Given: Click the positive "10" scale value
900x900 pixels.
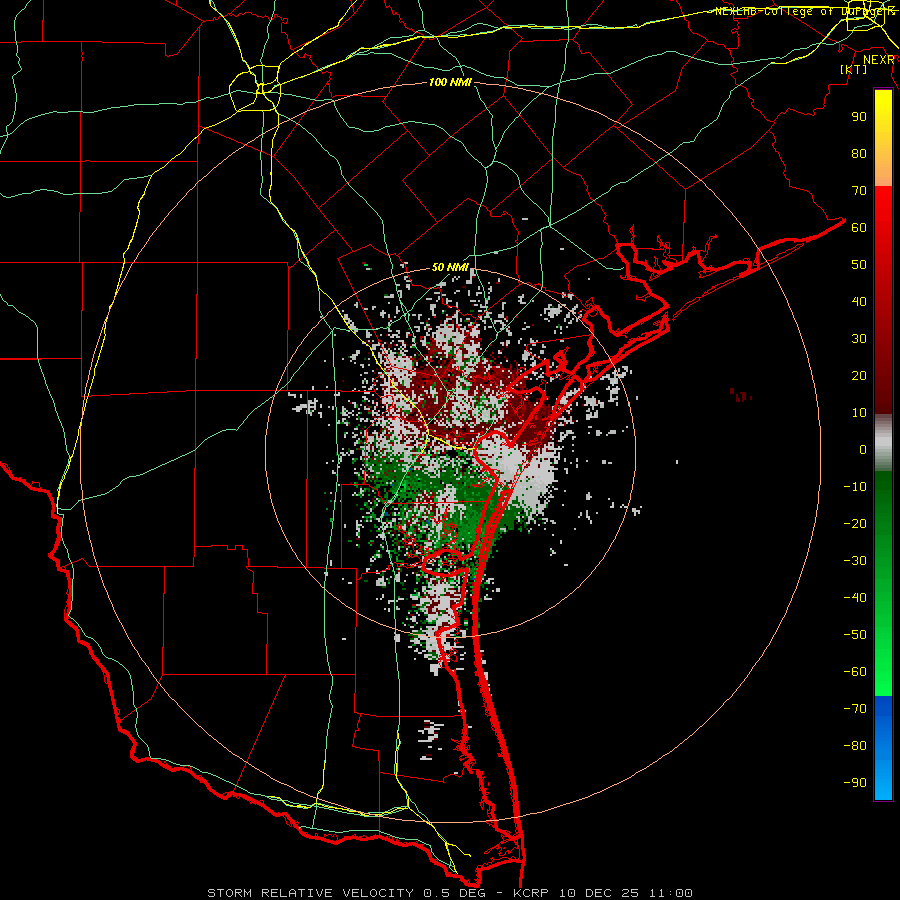Looking at the screenshot, I should coord(859,413).
